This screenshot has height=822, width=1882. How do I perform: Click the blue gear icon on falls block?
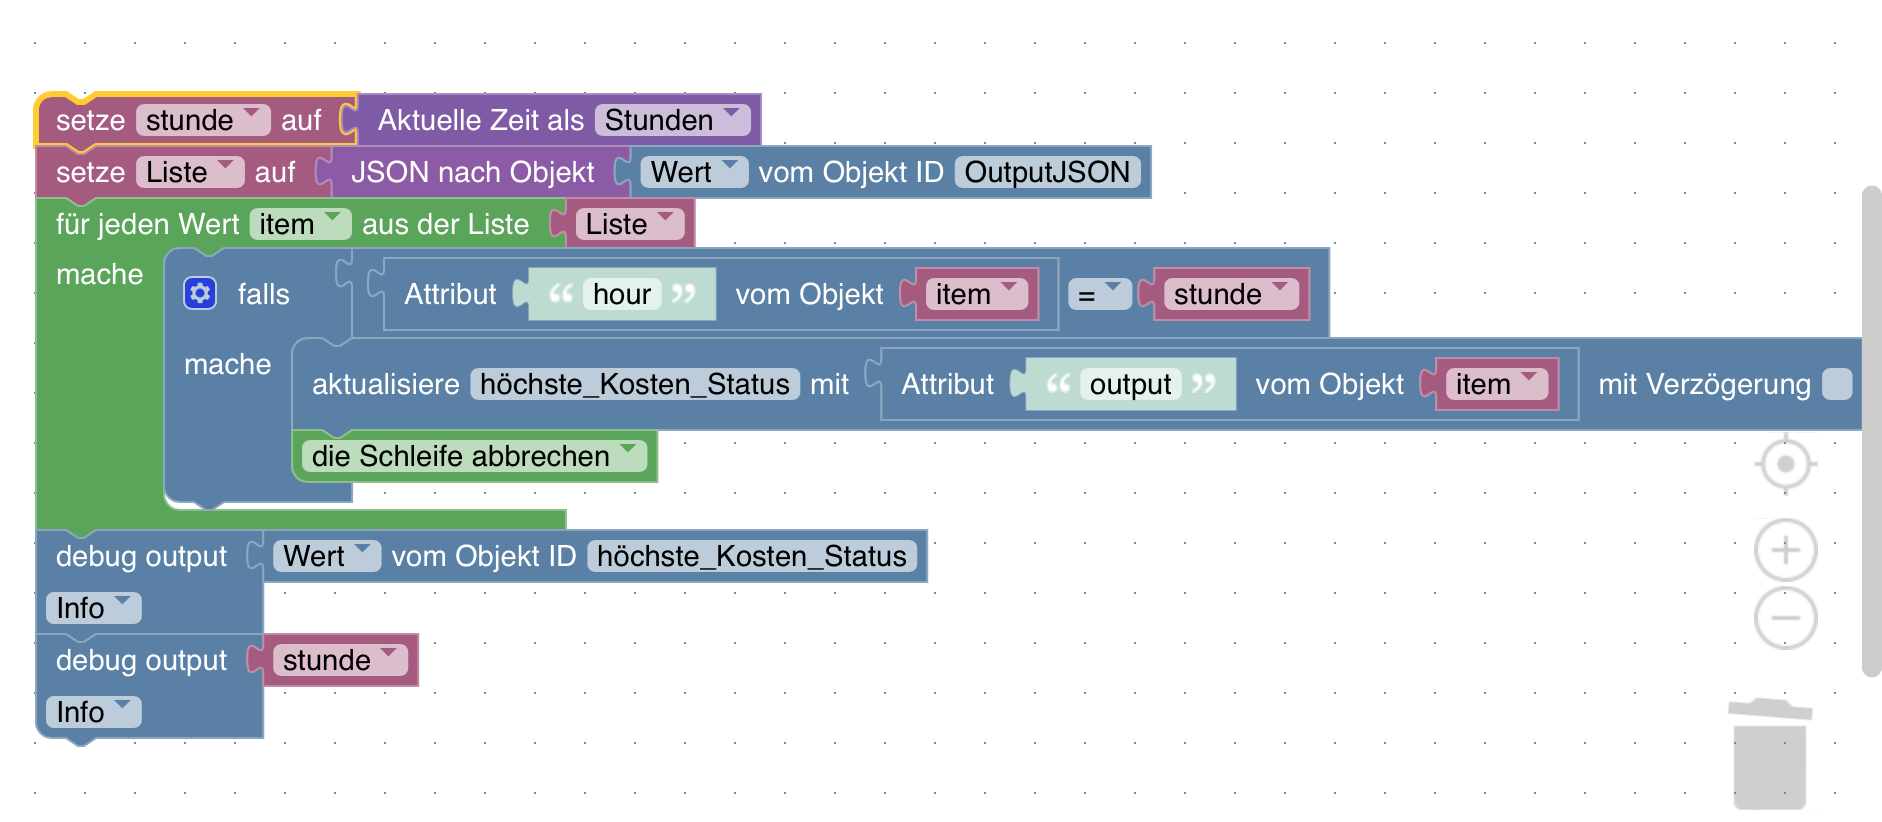(200, 293)
